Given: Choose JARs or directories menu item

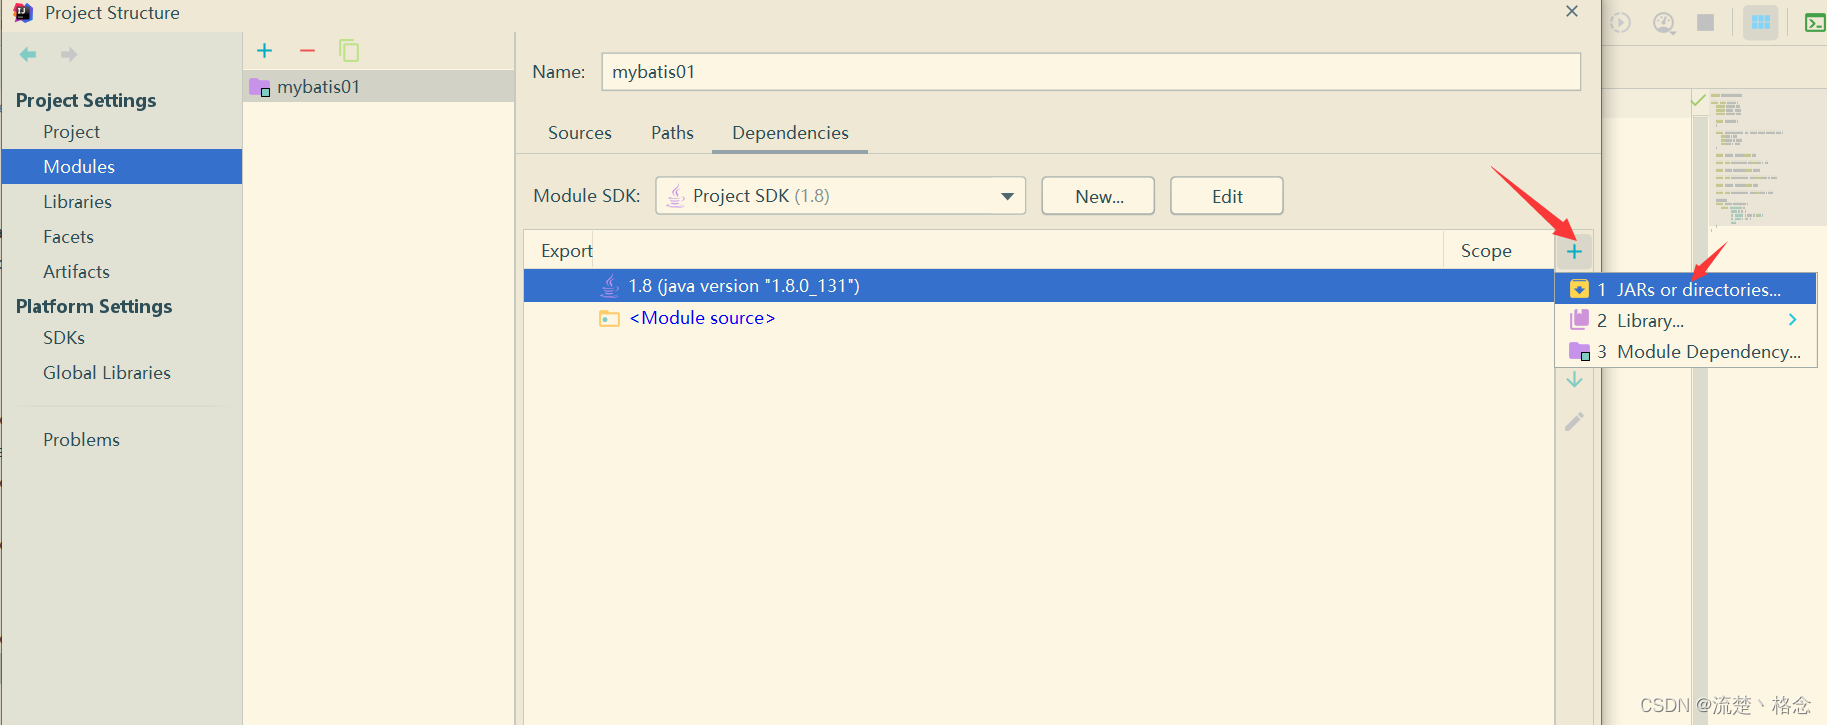Looking at the screenshot, I should tap(1686, 289).
